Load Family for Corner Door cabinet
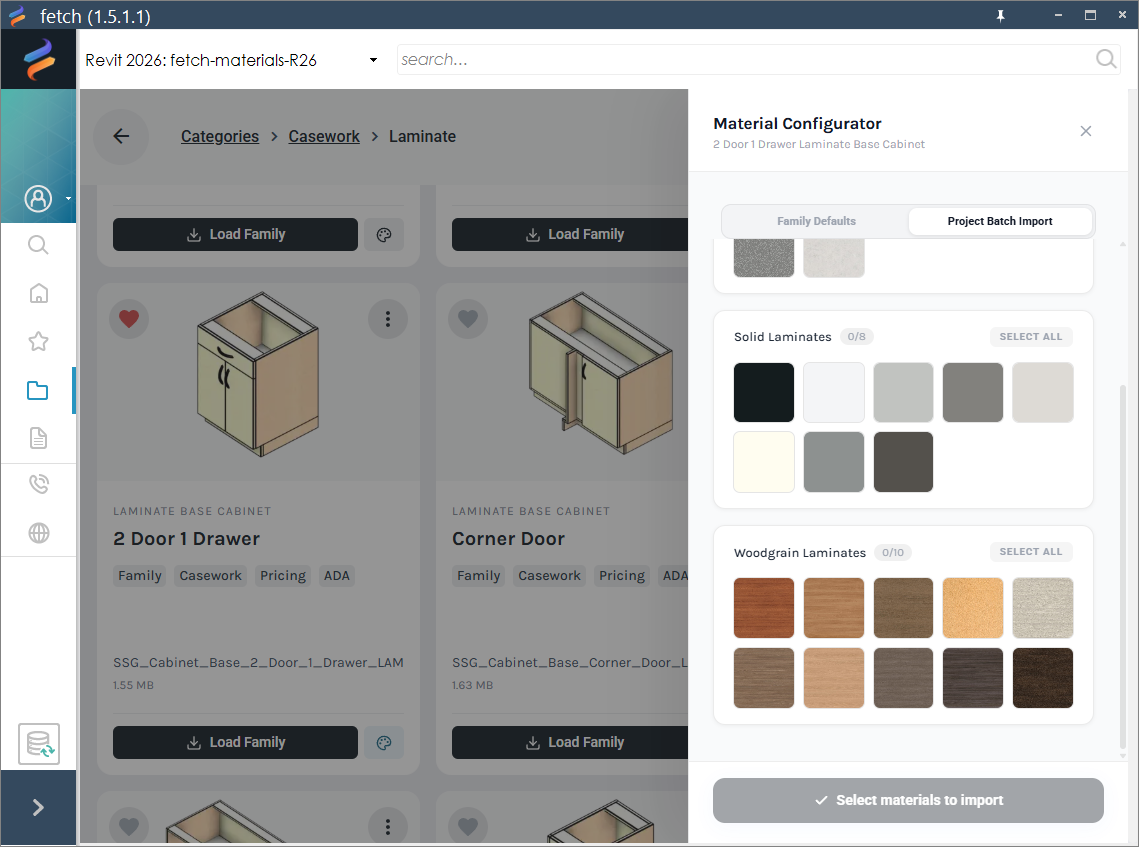The width and height of the screenshot is (1139, 847). point(570,742)
